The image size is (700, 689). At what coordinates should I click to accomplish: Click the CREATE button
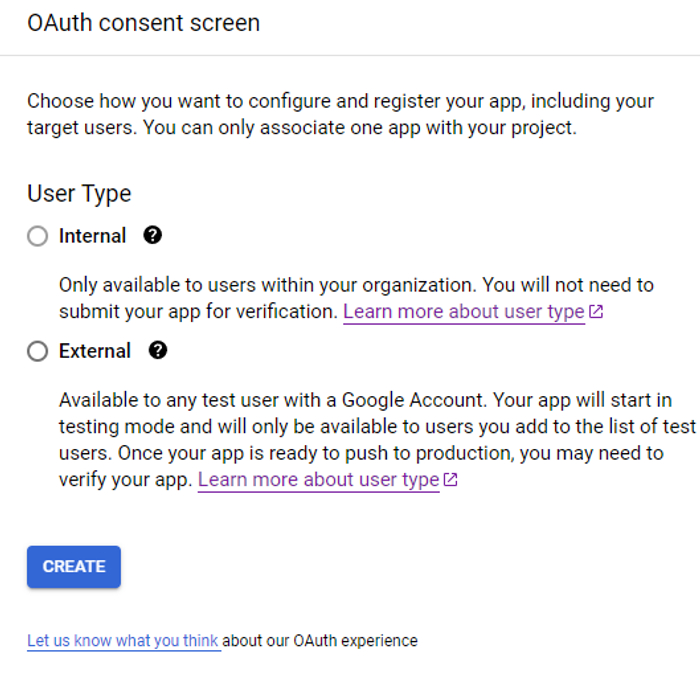tap(74, 566)
